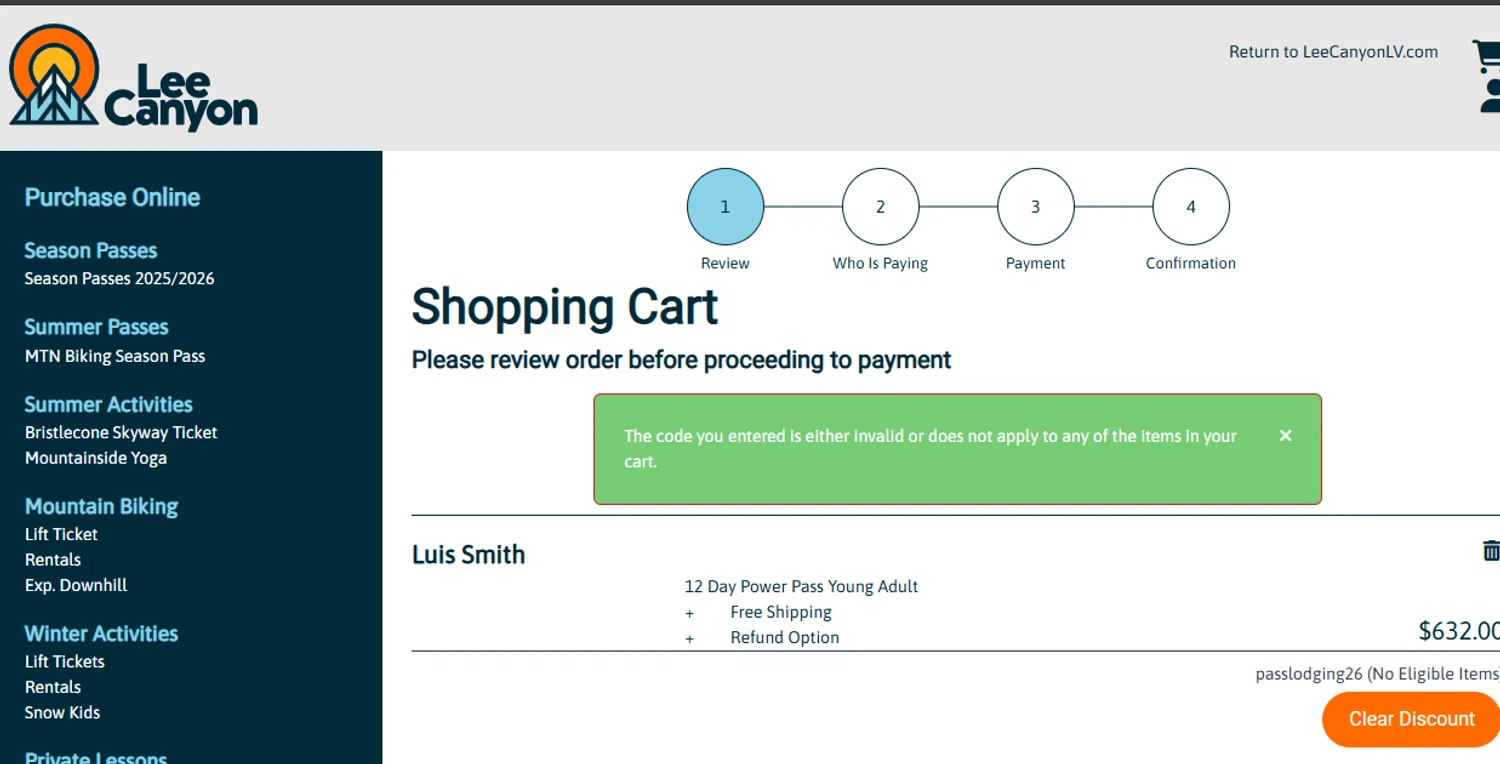Click the invalid code alert message text
Image resolution: width=1500 pixels, height=764 pixels.
point(930,449)
